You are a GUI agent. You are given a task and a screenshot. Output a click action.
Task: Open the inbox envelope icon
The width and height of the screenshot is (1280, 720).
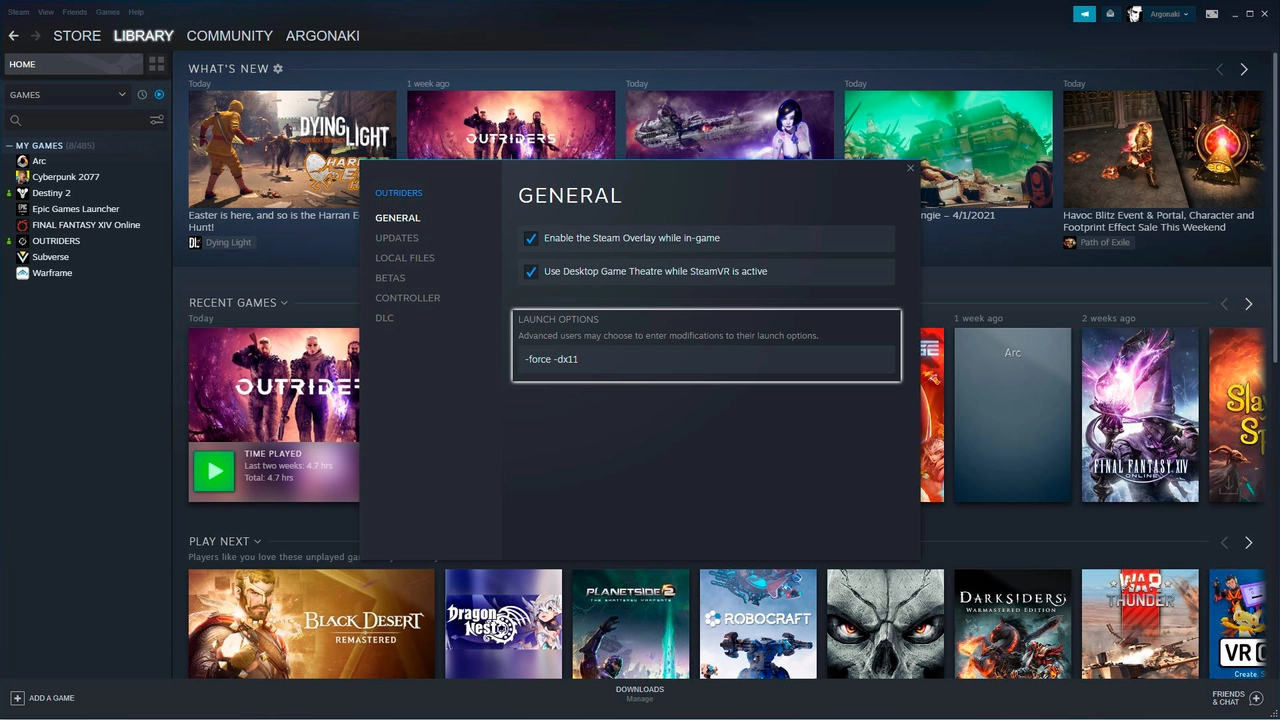[1110, 14]
